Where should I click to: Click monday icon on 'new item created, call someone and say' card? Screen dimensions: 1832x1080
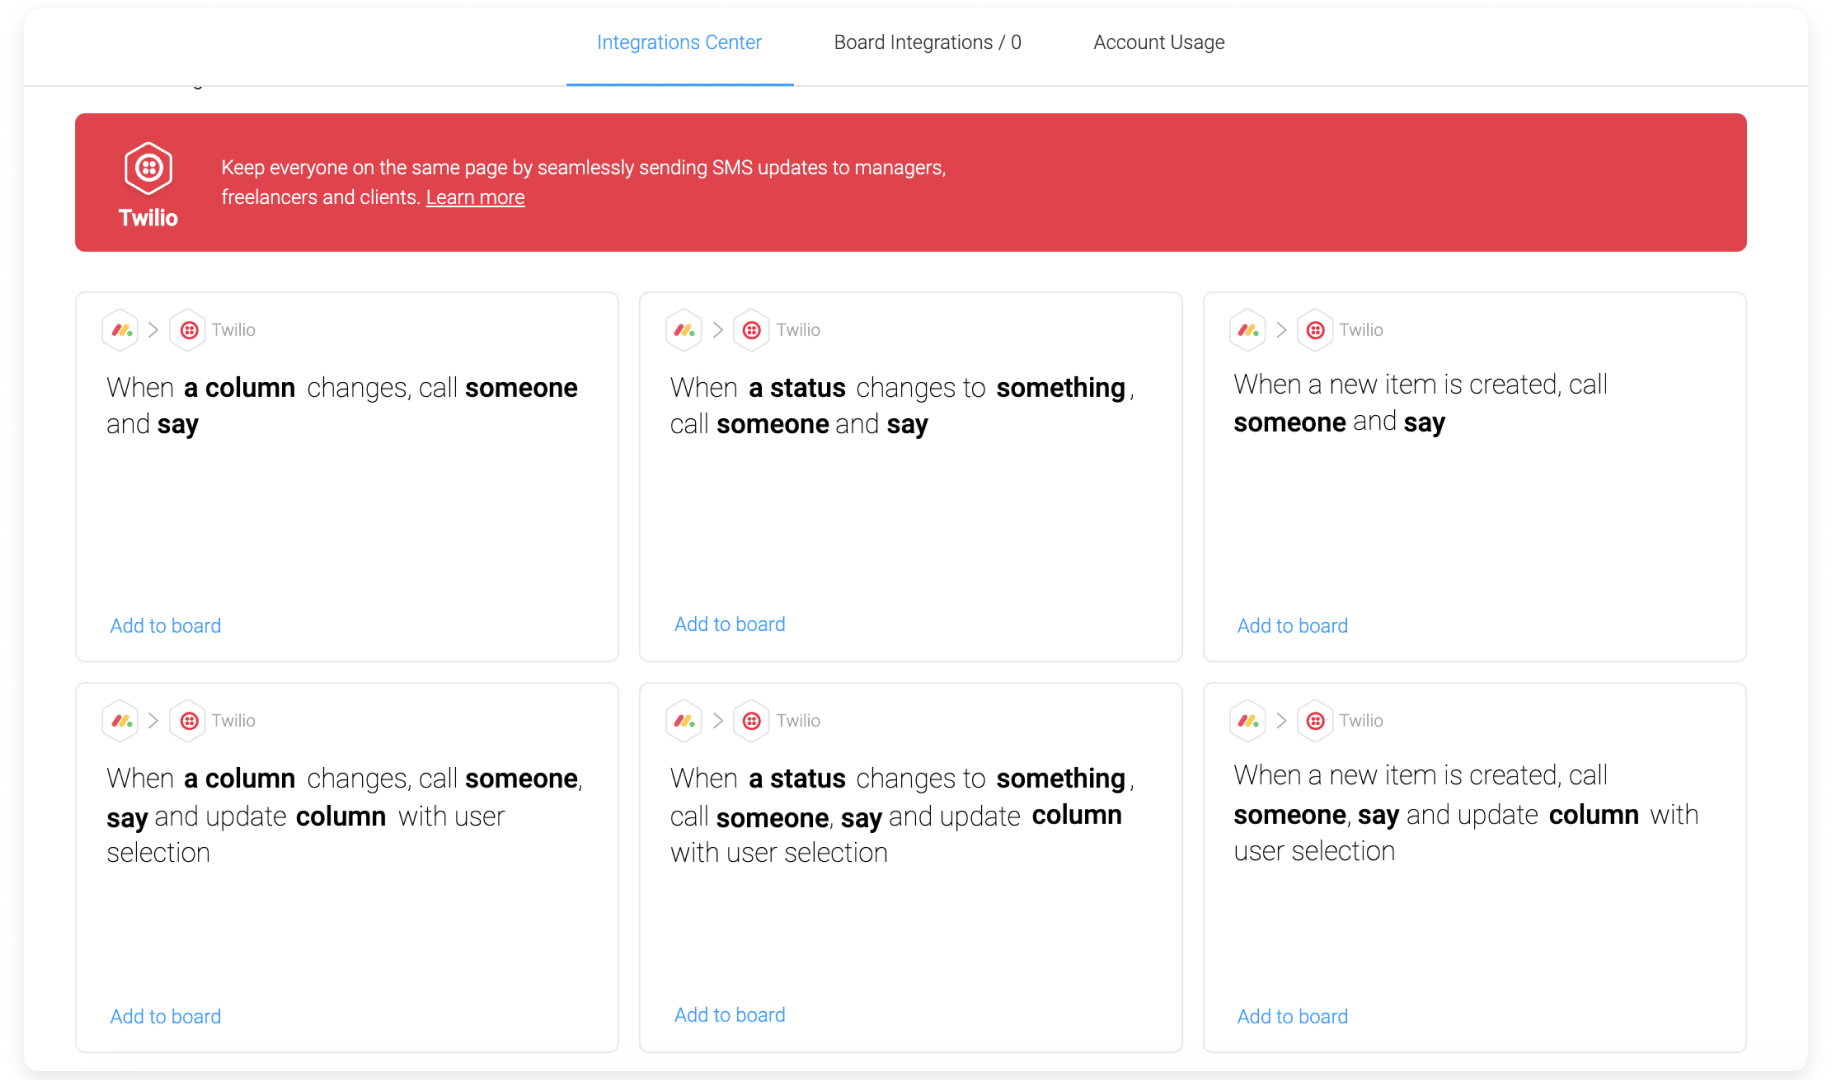1248,330
